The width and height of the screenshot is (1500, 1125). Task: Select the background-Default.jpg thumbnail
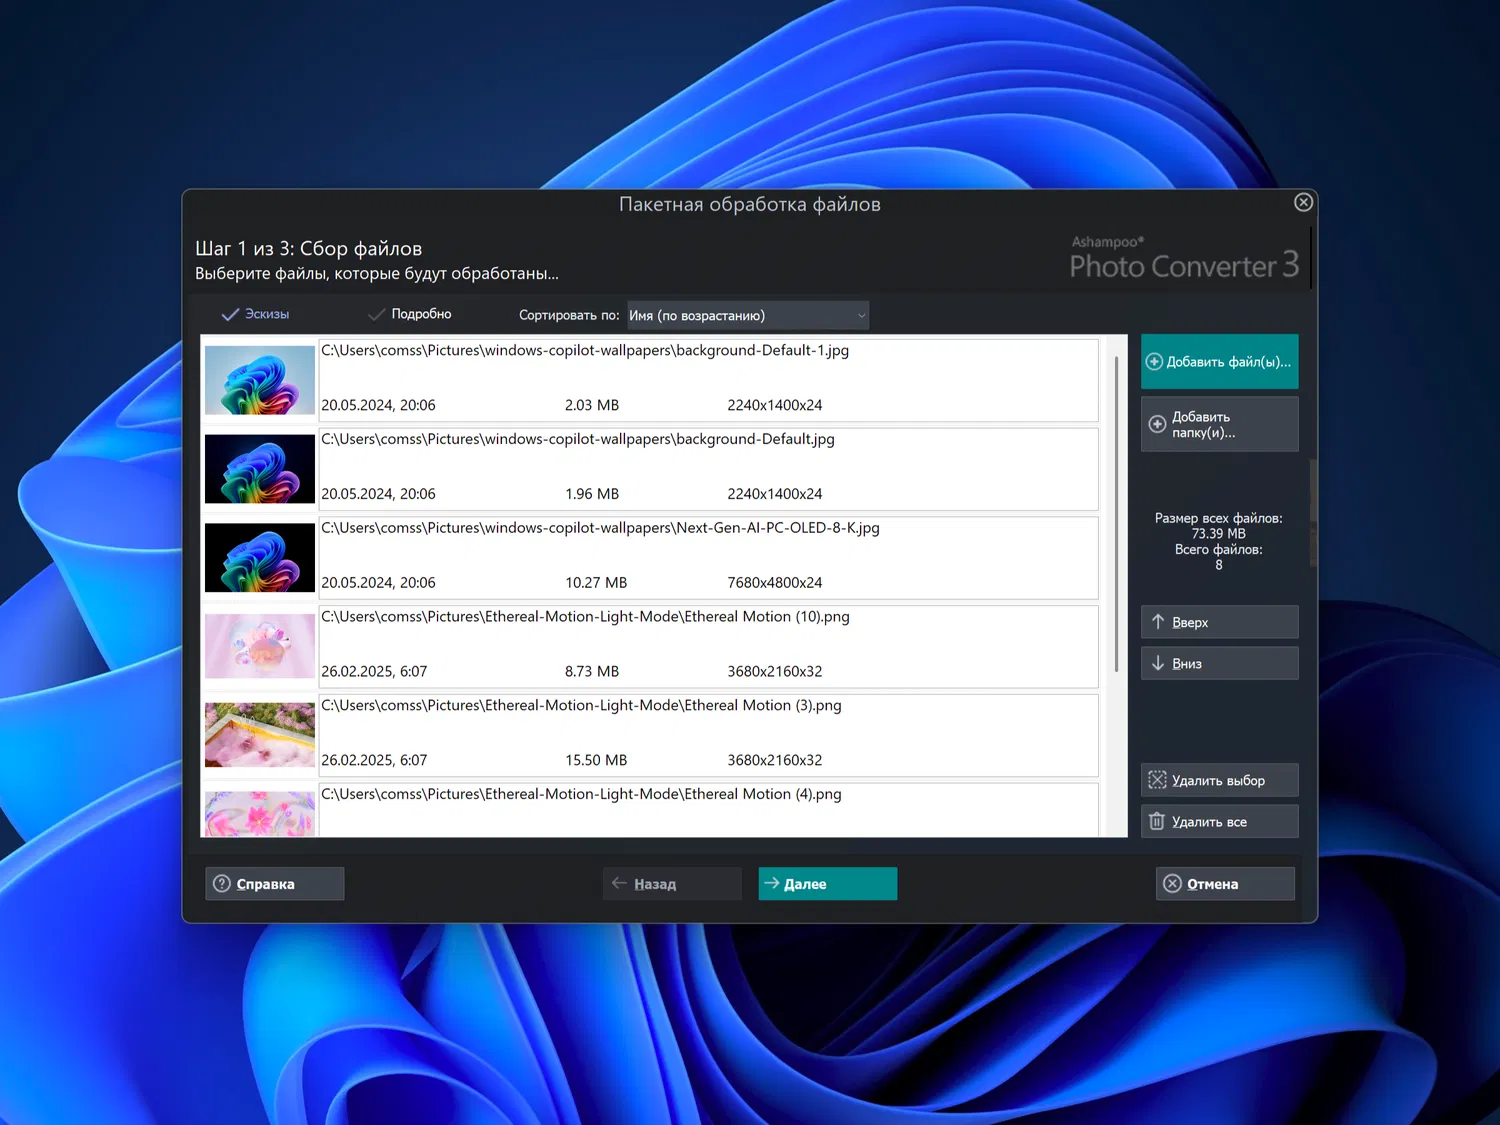click(260, 469)
